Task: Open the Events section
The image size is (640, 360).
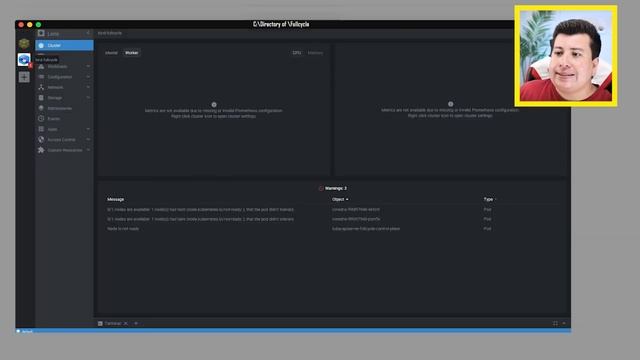Action: point(54,119)
